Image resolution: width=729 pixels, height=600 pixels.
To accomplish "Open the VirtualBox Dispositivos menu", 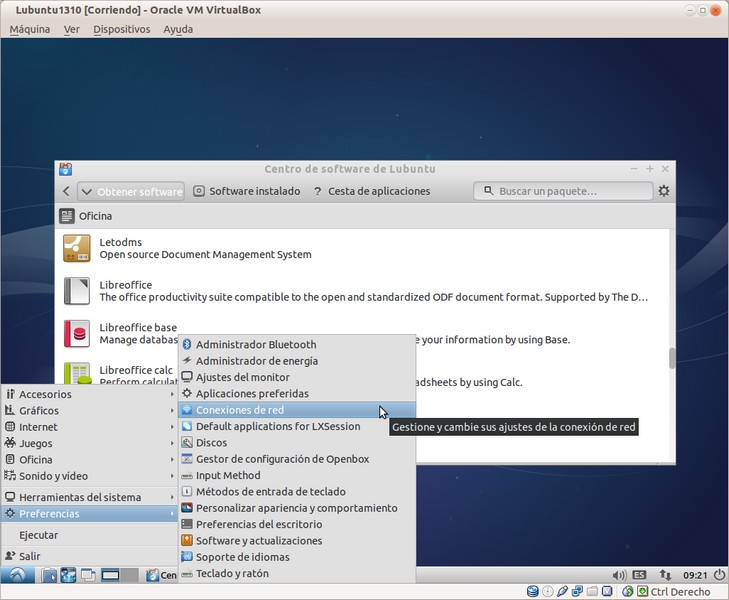I will point(122,29).
